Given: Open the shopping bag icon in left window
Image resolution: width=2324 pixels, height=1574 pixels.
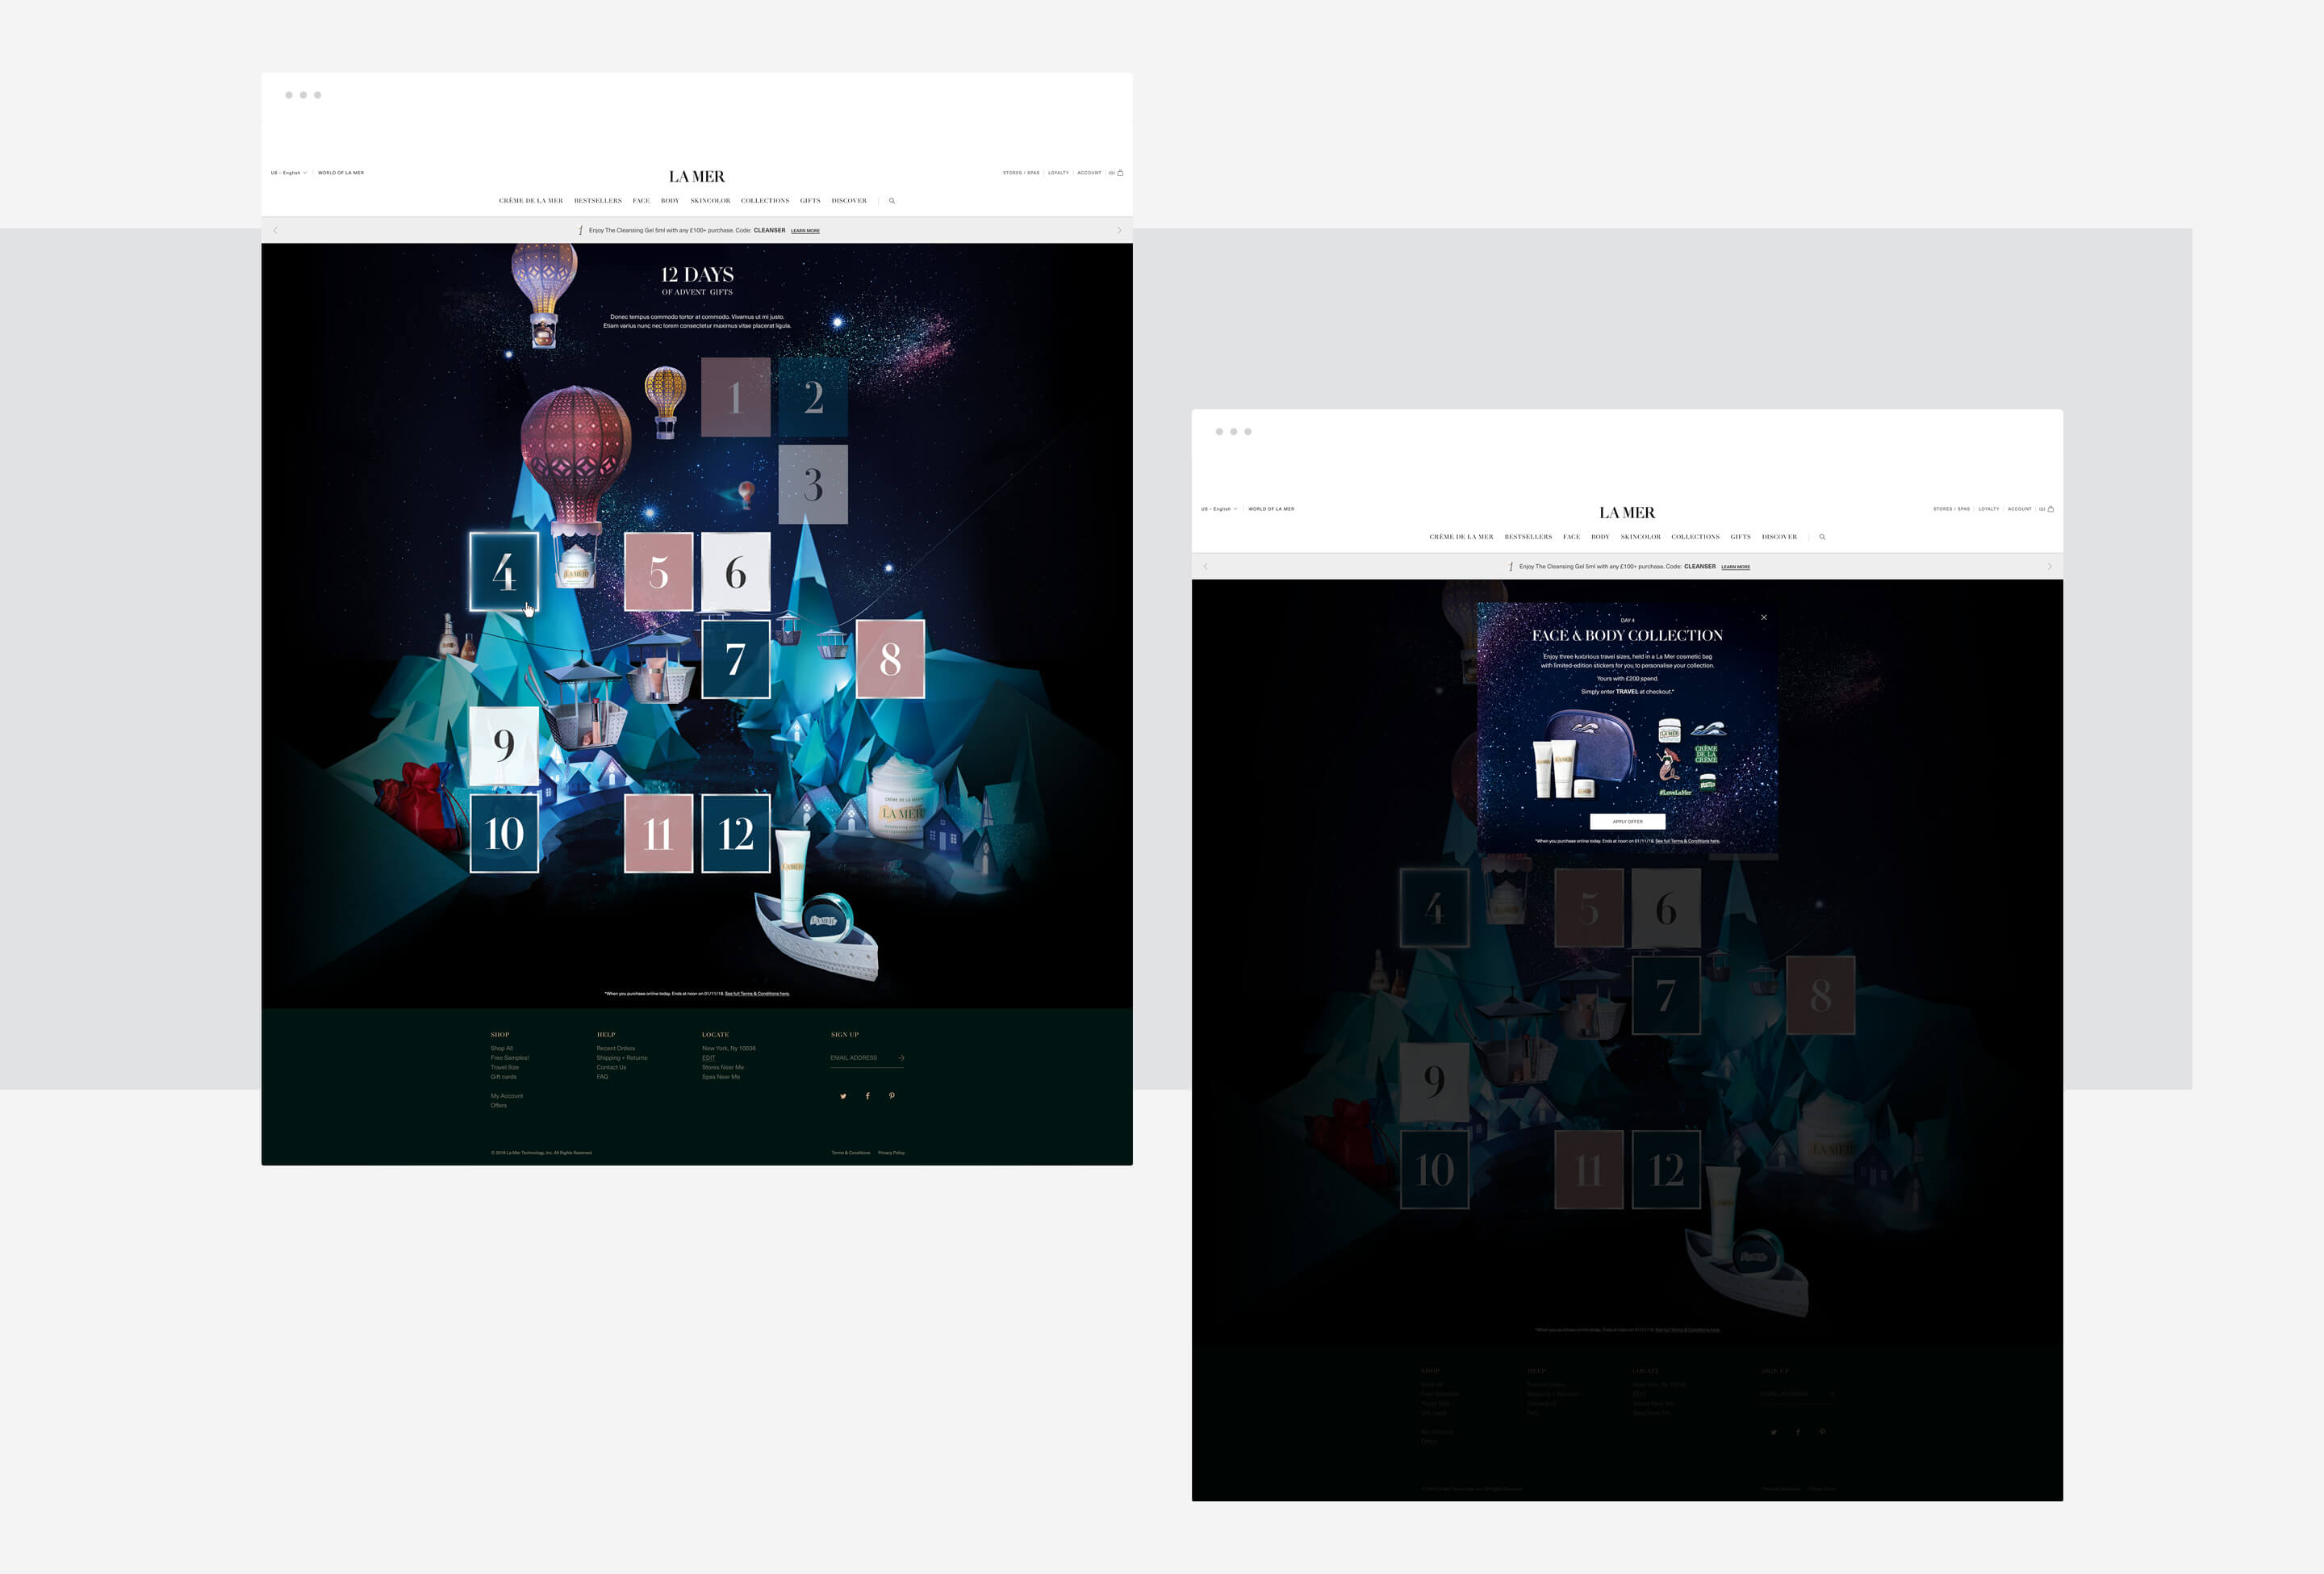Looking at the screenshot, I should point(1120,173).
